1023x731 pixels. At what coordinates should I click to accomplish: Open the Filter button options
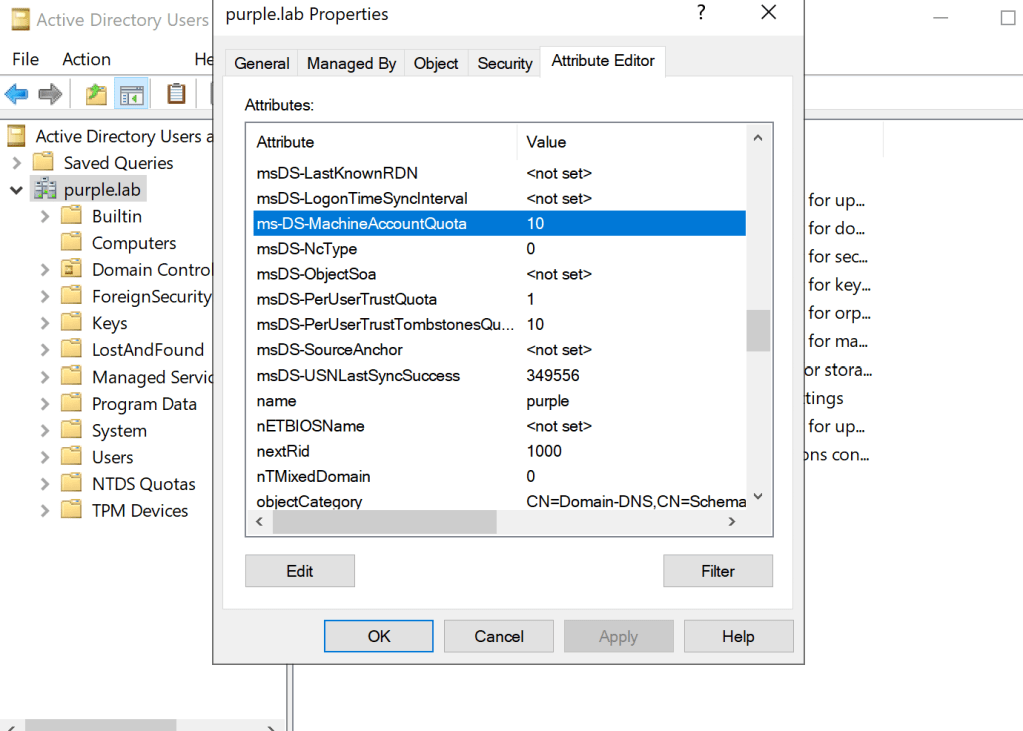(x=717, y=571)
